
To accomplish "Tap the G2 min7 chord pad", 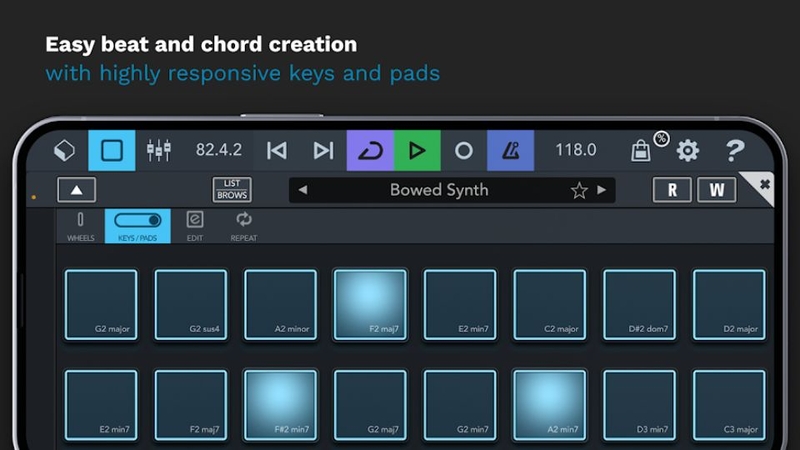I will click(460, 405).
